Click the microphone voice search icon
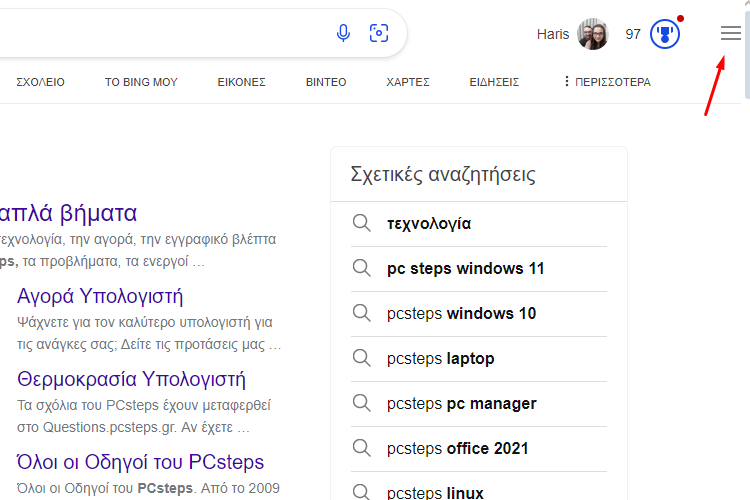 343,33
